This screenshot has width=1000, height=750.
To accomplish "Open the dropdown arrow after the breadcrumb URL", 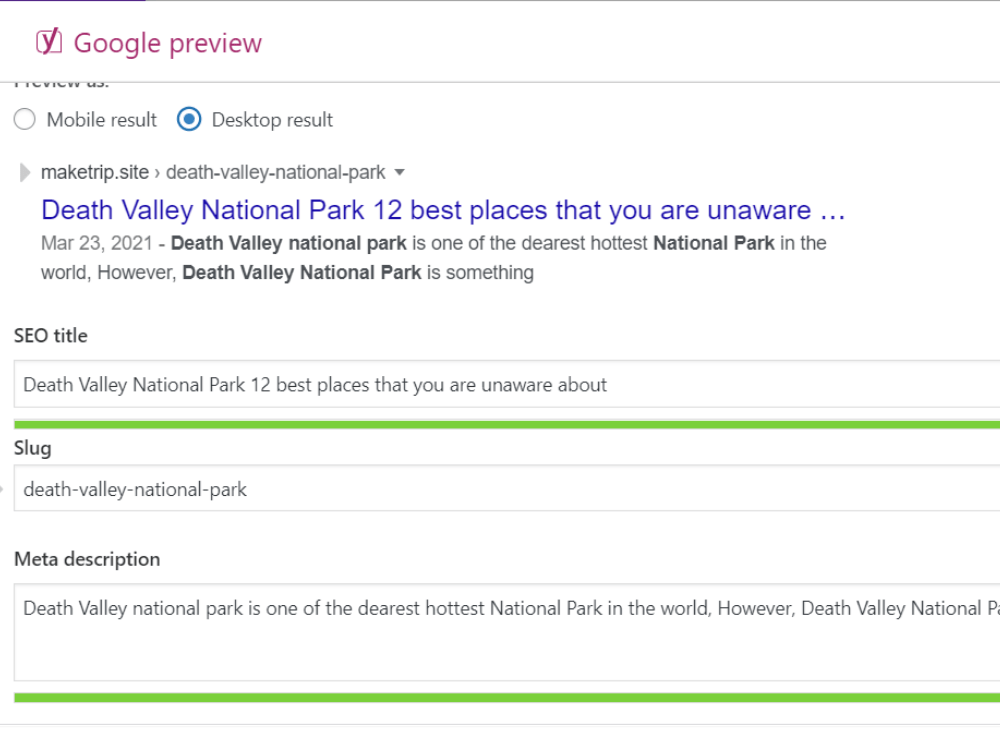I will 400,172.
